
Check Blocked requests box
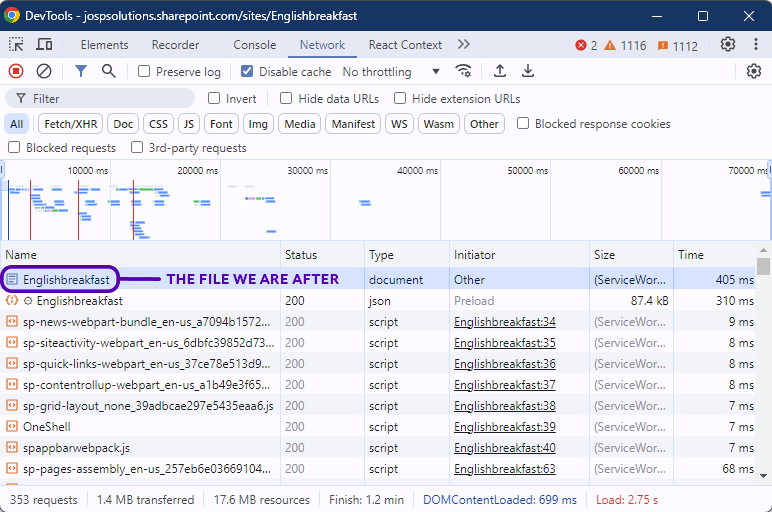14,147
